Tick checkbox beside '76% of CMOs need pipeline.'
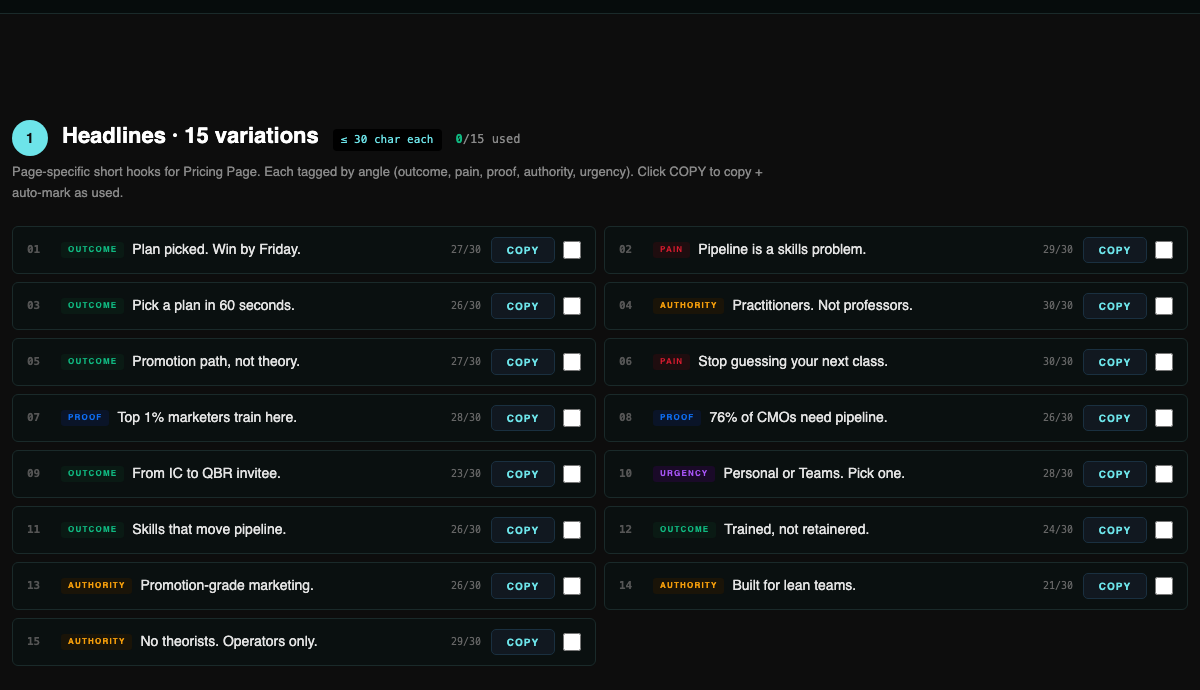 pos(1164,418)
